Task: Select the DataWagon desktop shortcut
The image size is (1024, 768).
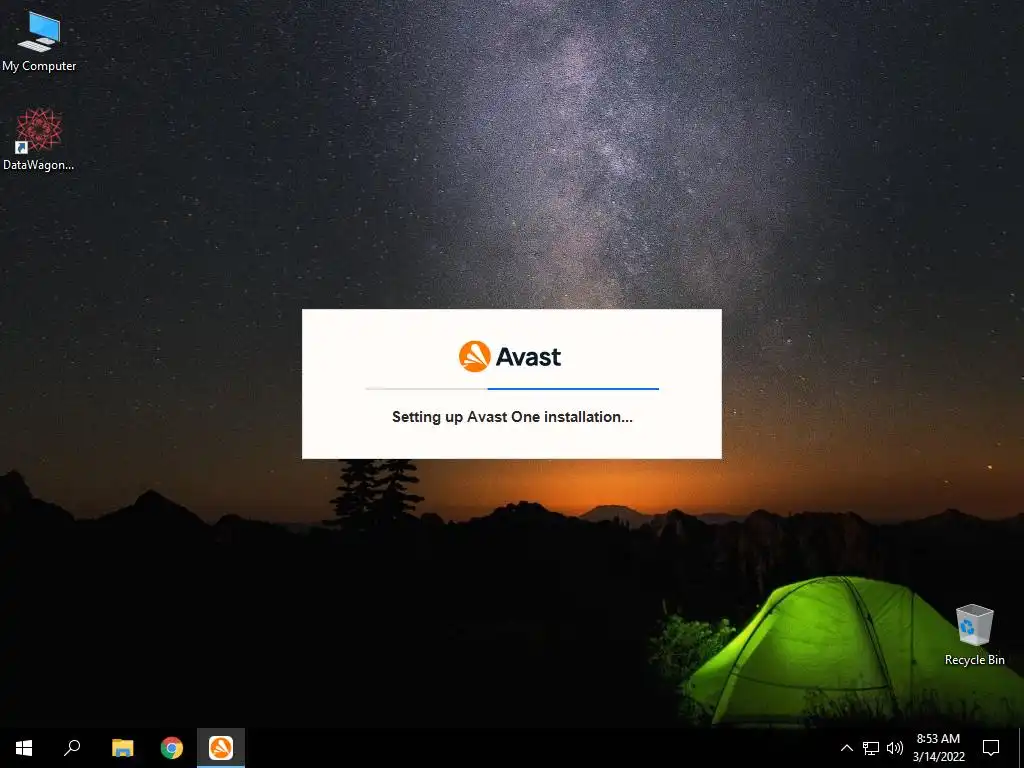Action: coord(39,140)
